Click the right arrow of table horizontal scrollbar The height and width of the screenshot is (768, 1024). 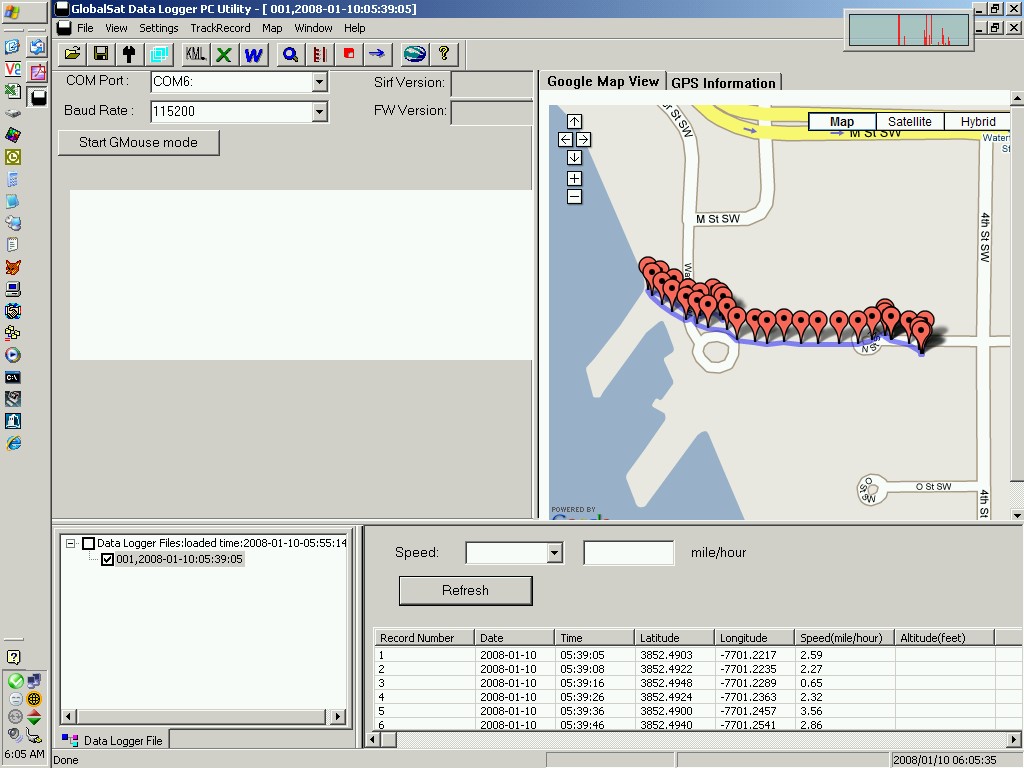click(x=1013, y=740)
